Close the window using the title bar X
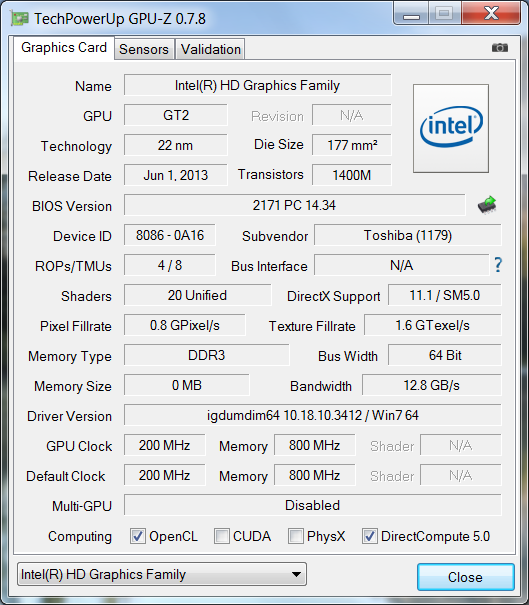This screenshot has width=529, height=605. 492,14
